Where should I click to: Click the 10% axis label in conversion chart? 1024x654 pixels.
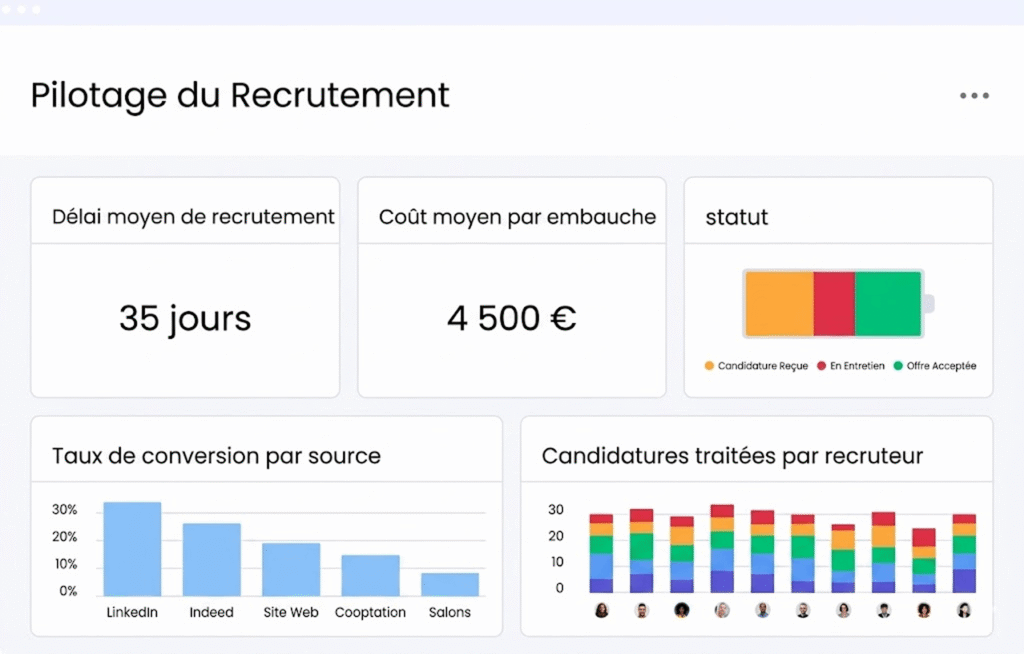click(65, 564)
